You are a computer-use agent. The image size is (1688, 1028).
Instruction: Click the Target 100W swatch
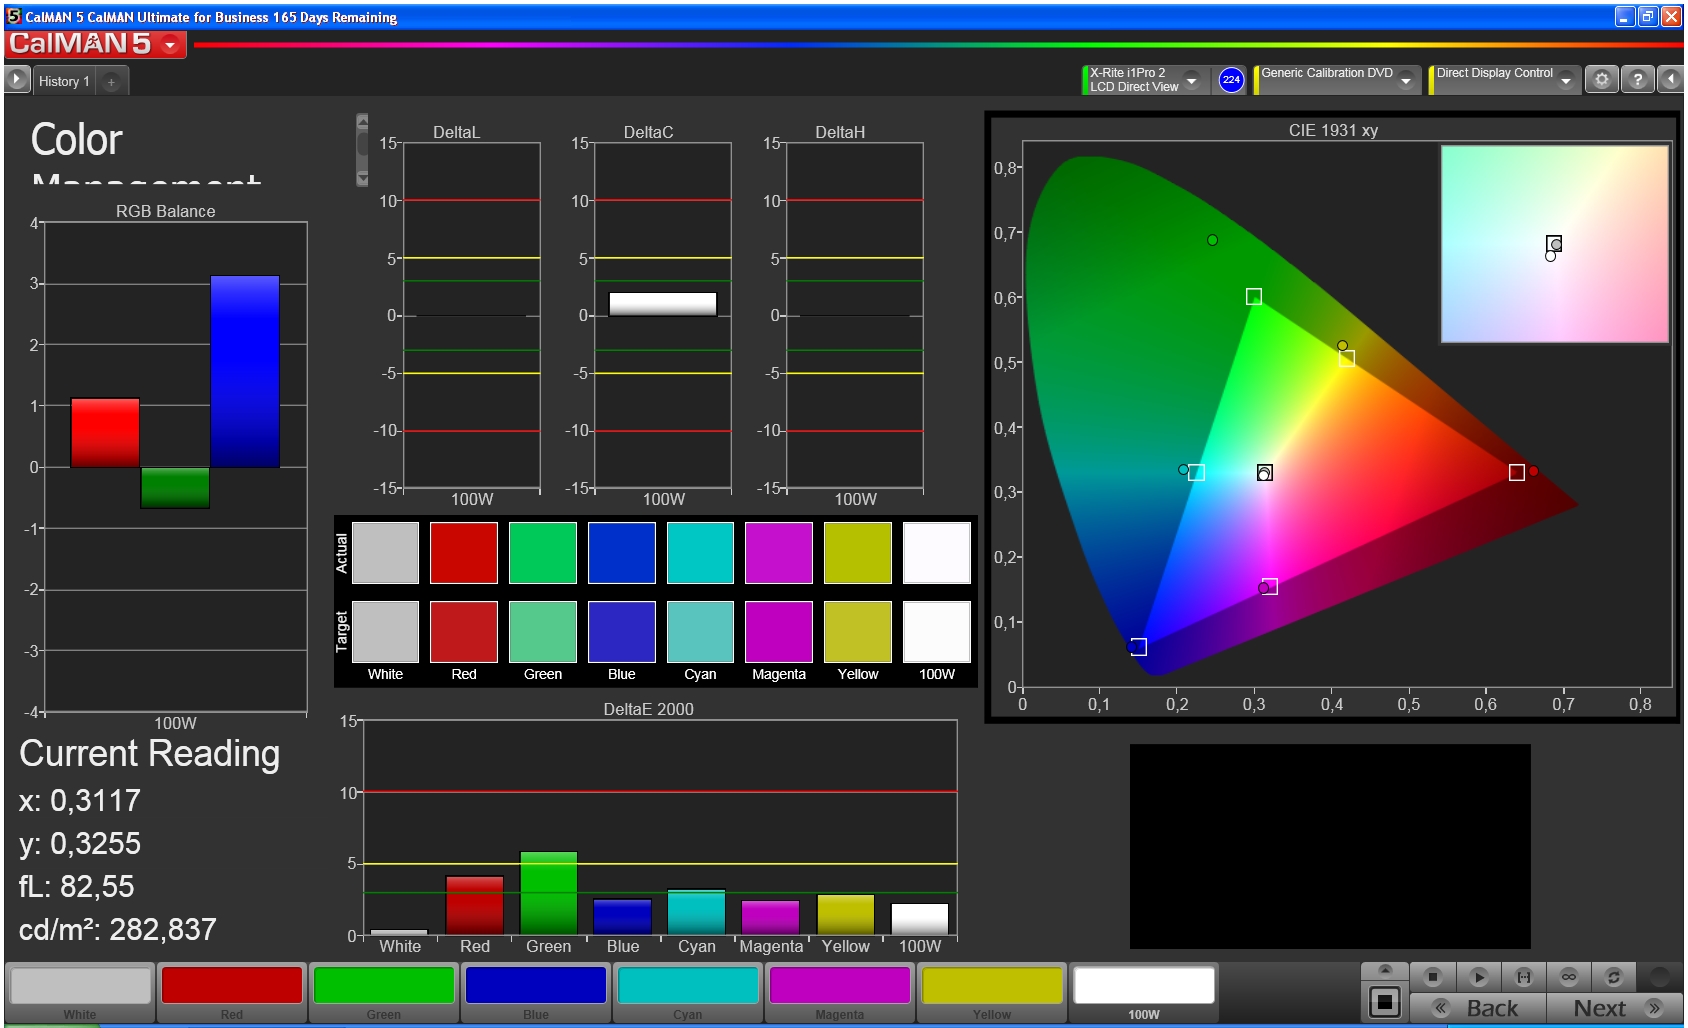click(937, 632)
